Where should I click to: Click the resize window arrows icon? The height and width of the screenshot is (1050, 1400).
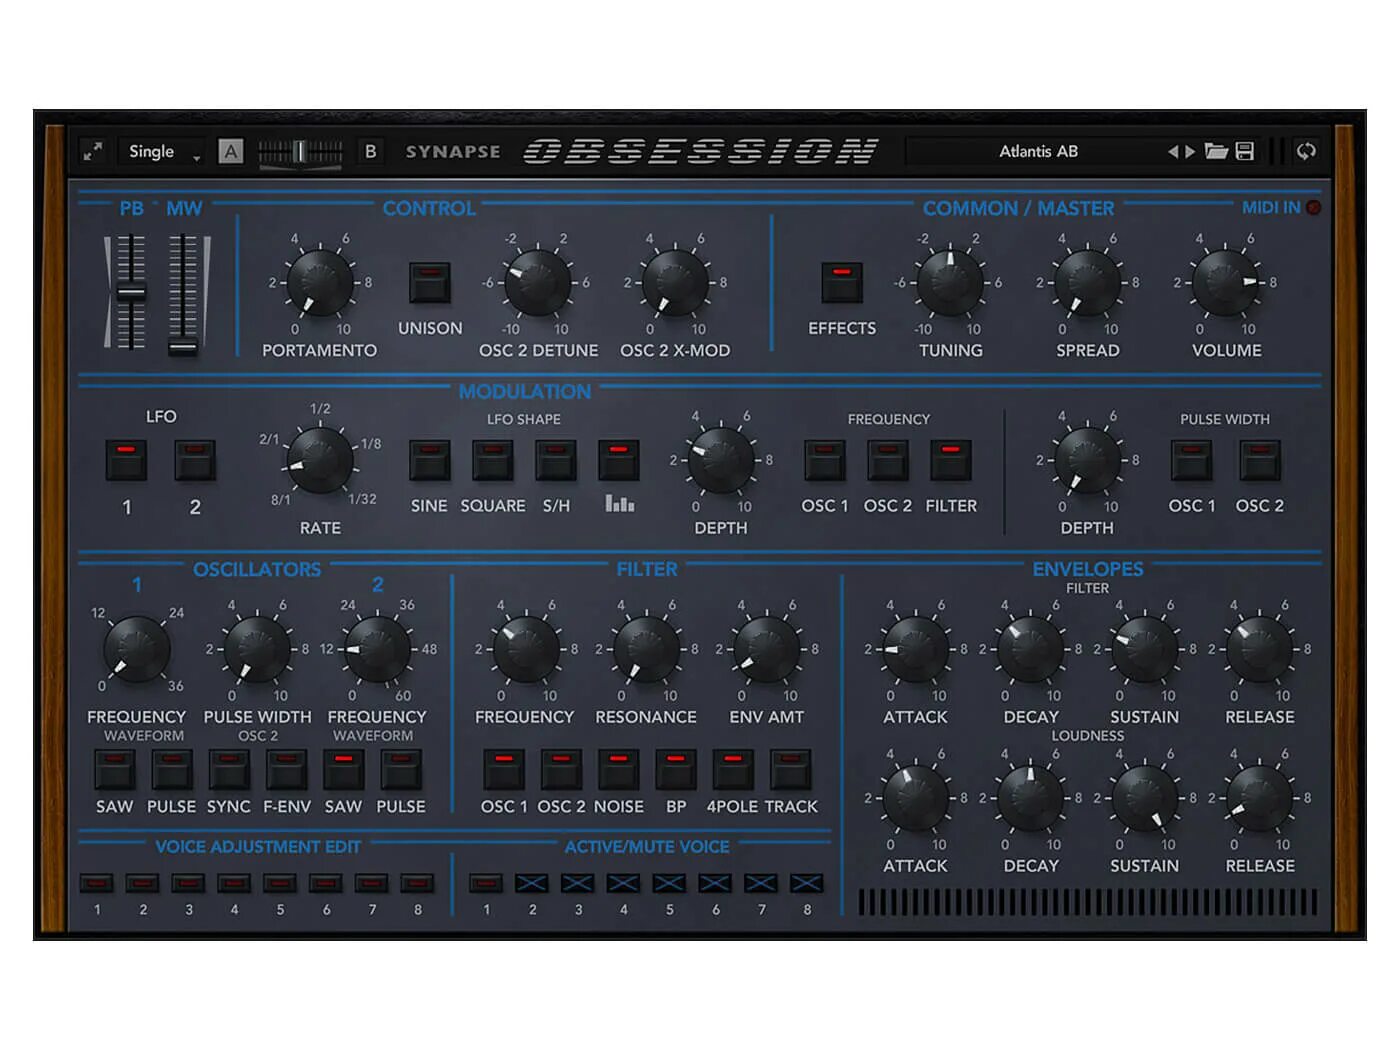[x=92, y=151]
